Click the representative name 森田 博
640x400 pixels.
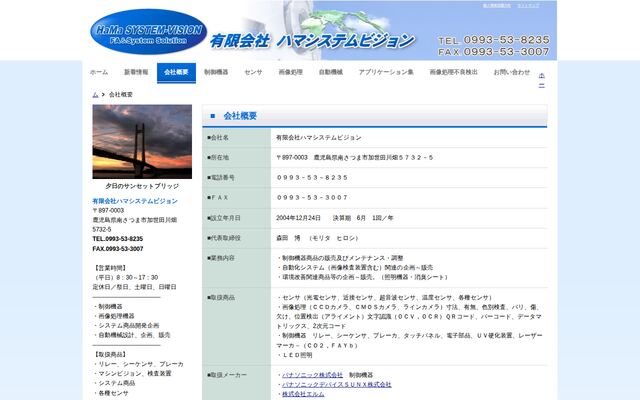(x=288, y=238)
